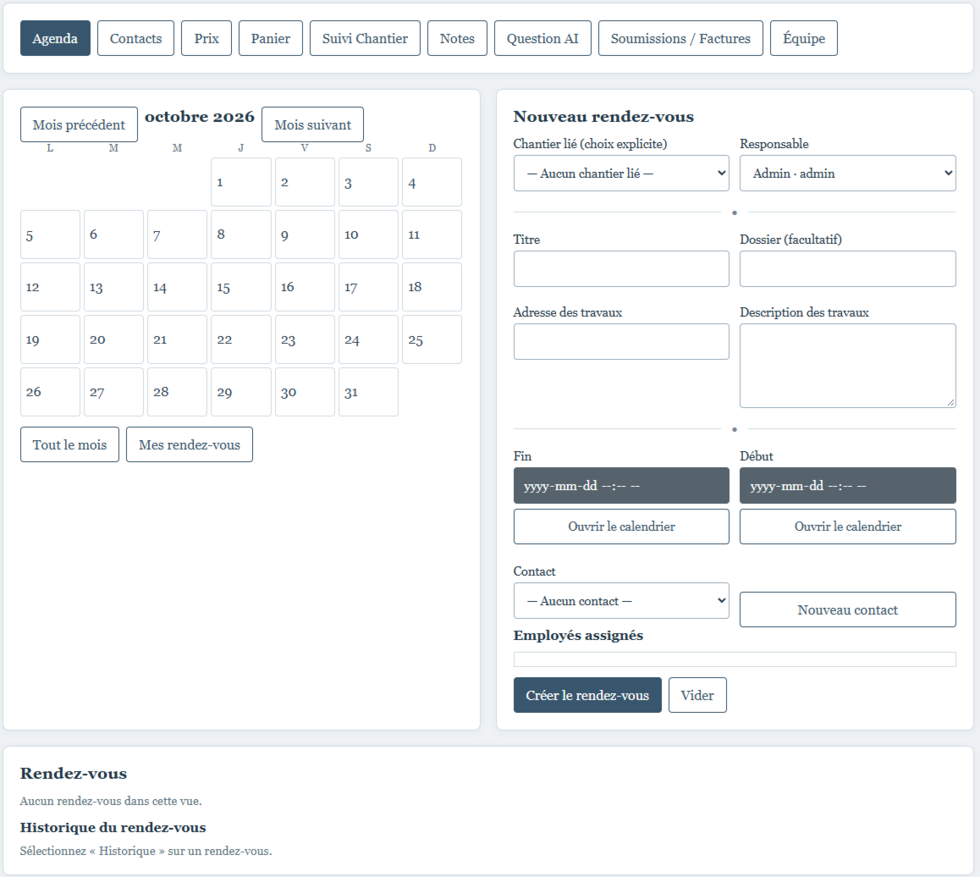Screen dimensions: 980x877
Task: Focus the Titre input field
Action: (x=621, y=269)
